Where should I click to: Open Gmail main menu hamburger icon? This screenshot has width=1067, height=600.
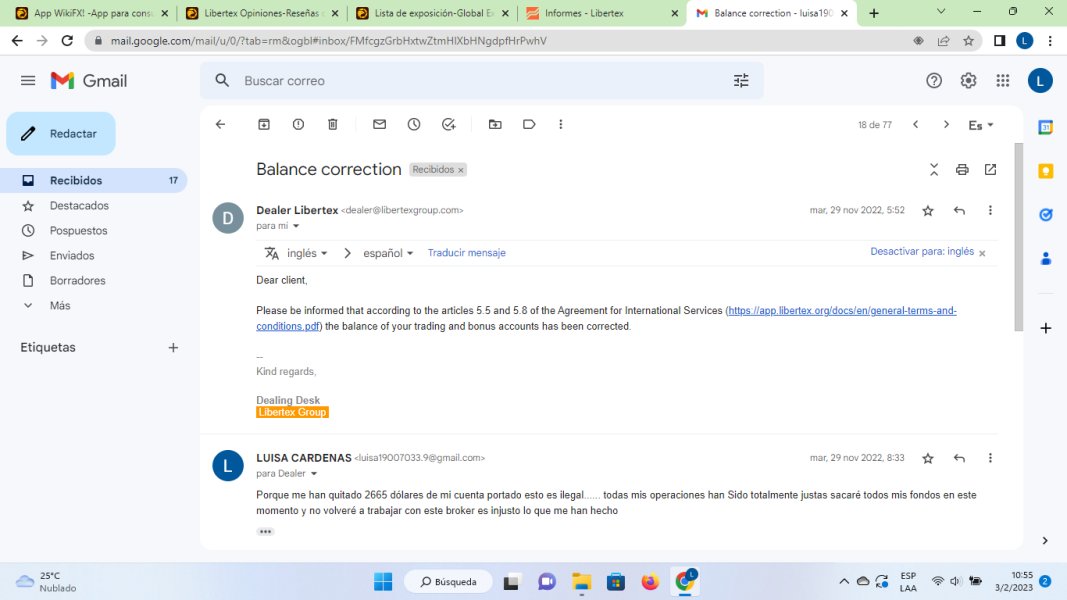point(28,80)
